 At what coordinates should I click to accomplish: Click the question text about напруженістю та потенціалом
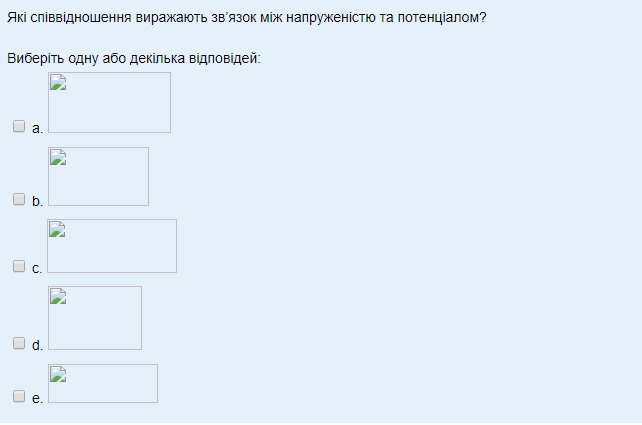click(x=247, y=17)
